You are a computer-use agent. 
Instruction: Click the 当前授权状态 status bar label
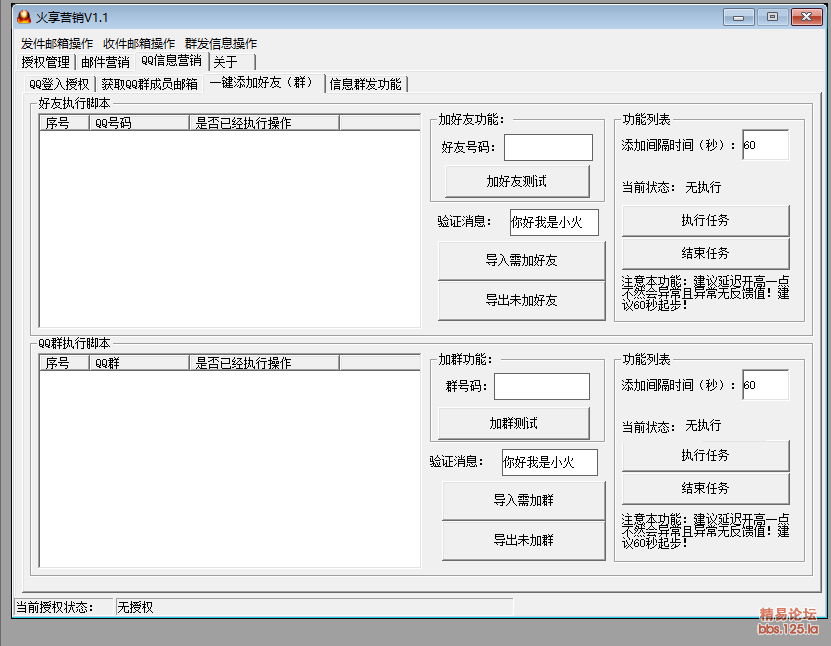click(54, 607)
